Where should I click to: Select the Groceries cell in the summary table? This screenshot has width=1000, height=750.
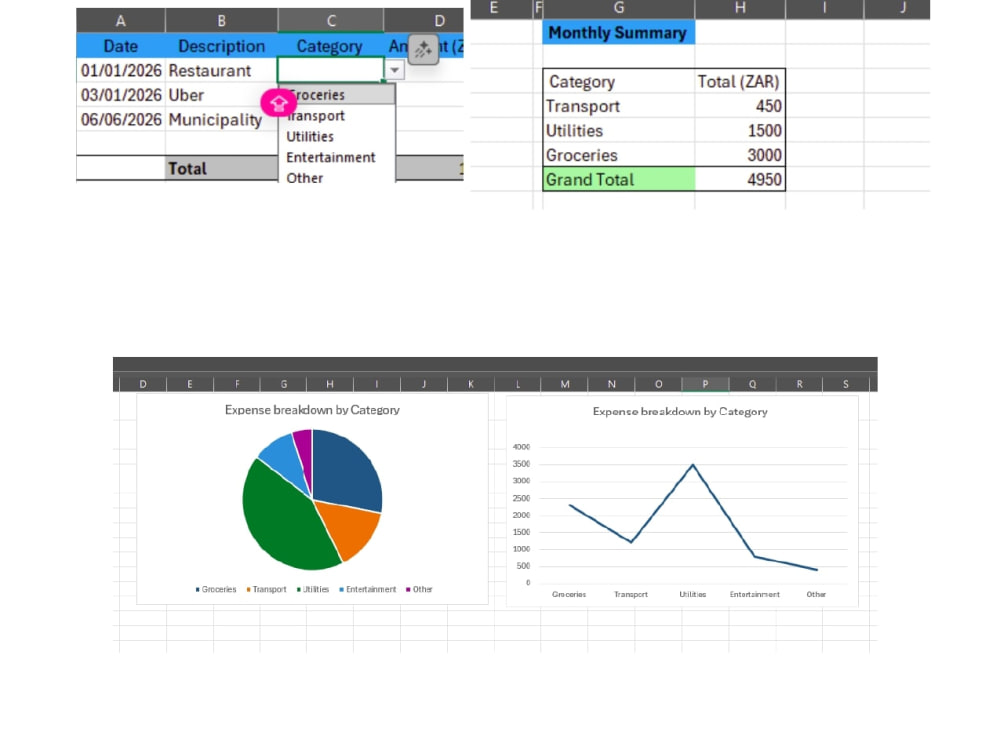coord(619,155)
